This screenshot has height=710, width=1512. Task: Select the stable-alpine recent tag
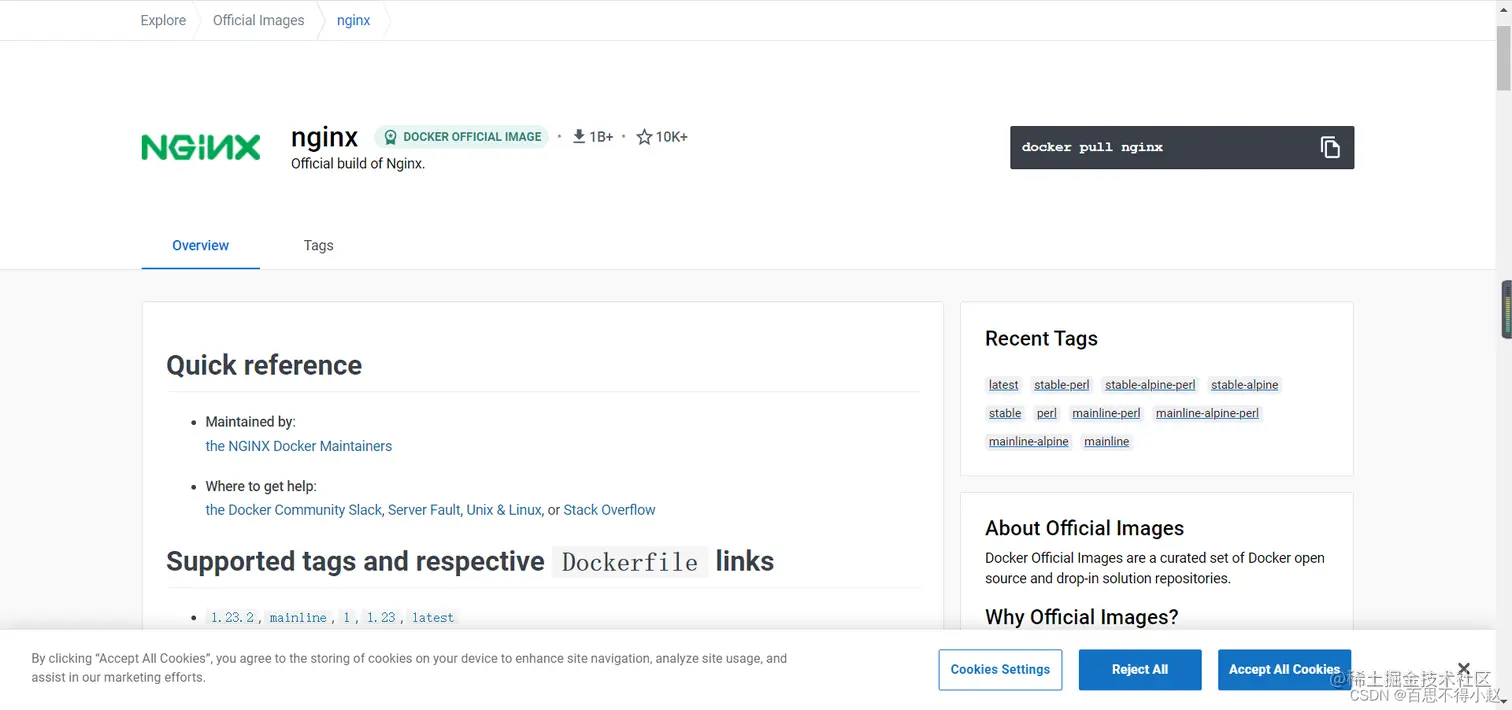(x=1244, y=385)
